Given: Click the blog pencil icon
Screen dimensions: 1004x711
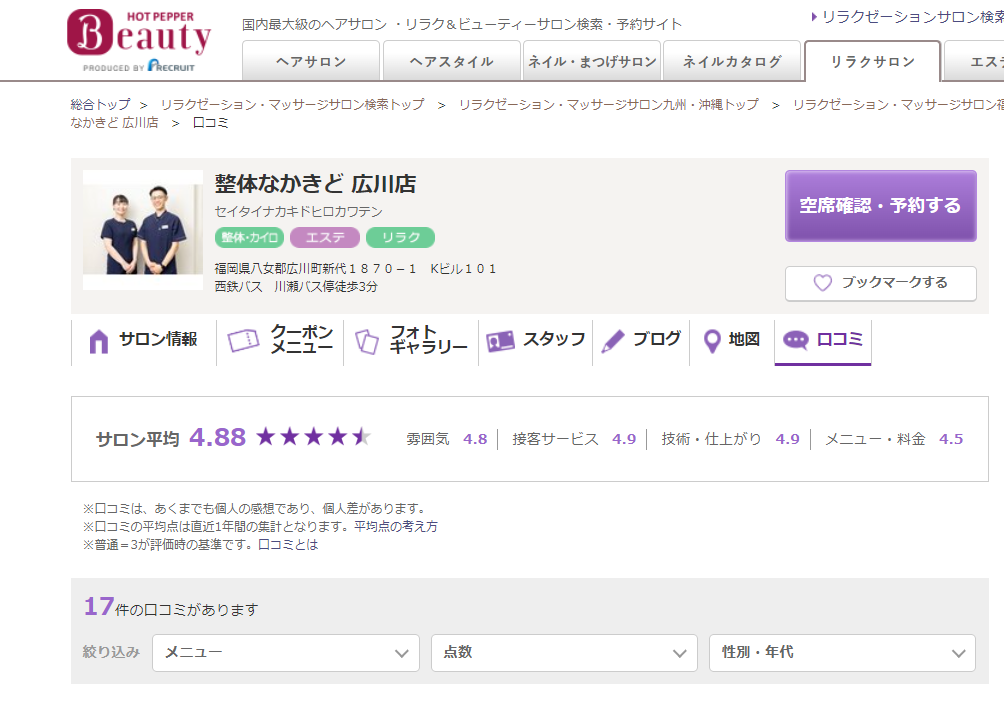Looking at the screenshot, I should pos(613,341).
